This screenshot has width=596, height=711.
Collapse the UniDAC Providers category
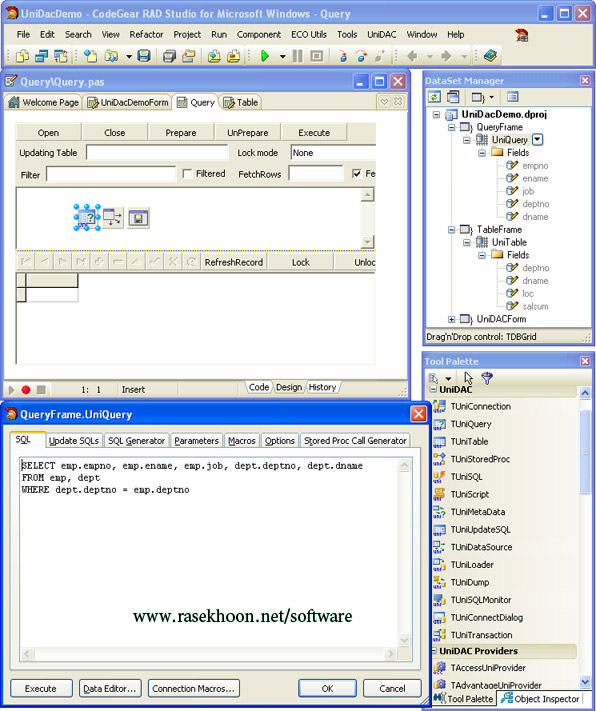pos(433,651)
